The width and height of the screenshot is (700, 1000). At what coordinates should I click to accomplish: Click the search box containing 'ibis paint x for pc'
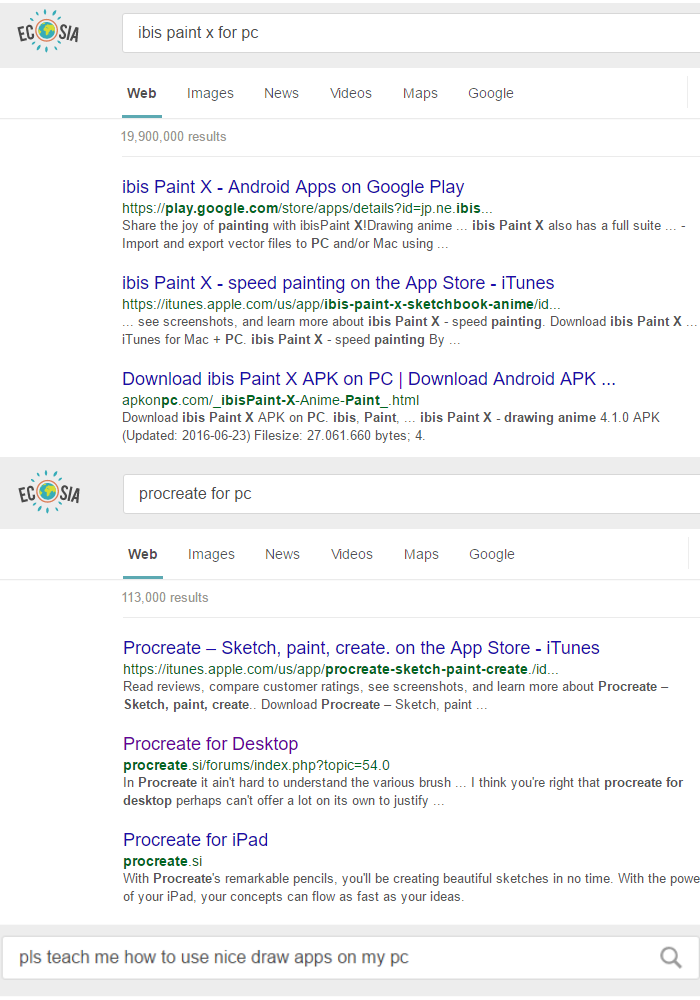point(400,33)
